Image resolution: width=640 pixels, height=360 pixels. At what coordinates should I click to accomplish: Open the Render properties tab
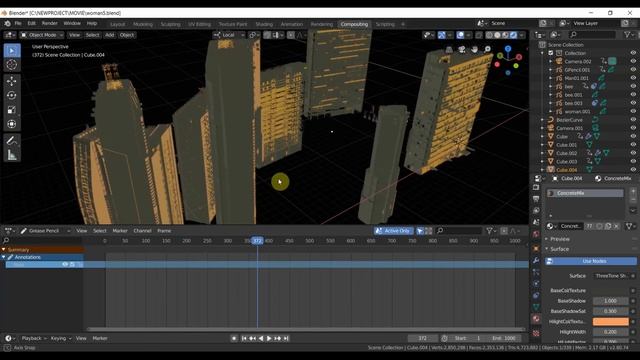pos(536,187)
